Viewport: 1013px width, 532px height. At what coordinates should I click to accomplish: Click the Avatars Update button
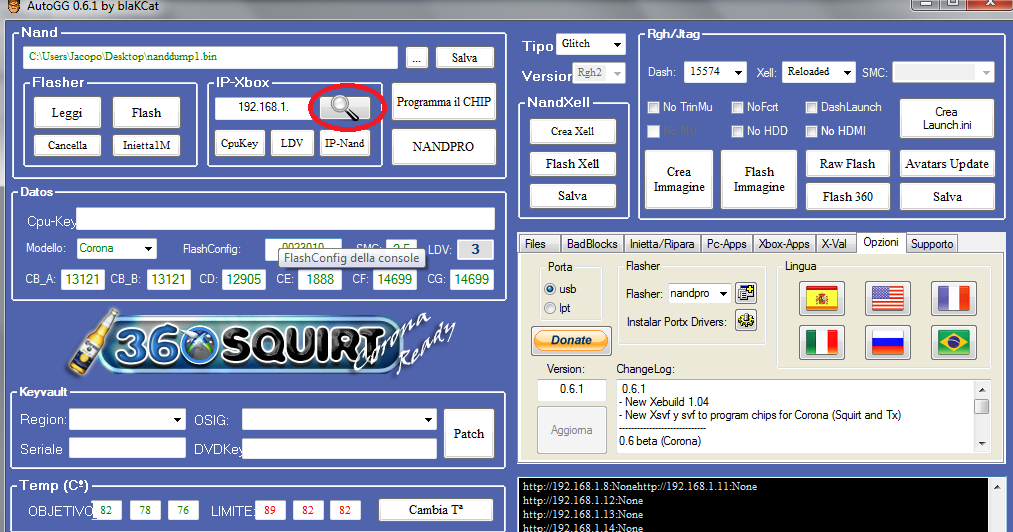click(x=946, y=164)
